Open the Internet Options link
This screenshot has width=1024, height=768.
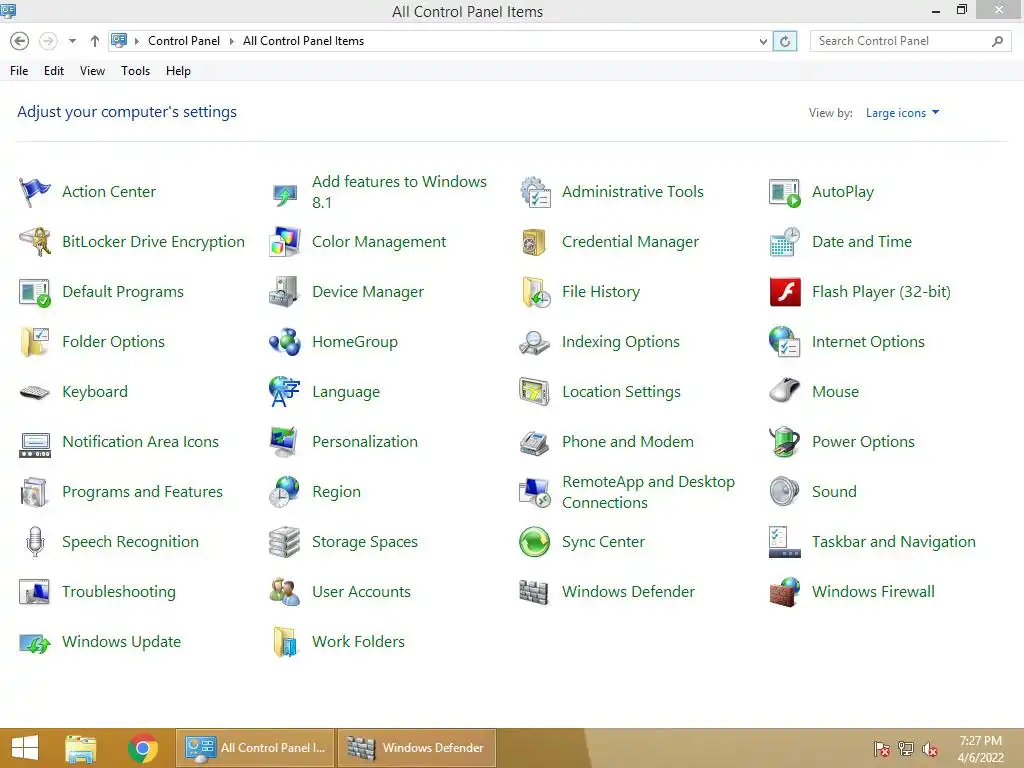coord(868,342)
